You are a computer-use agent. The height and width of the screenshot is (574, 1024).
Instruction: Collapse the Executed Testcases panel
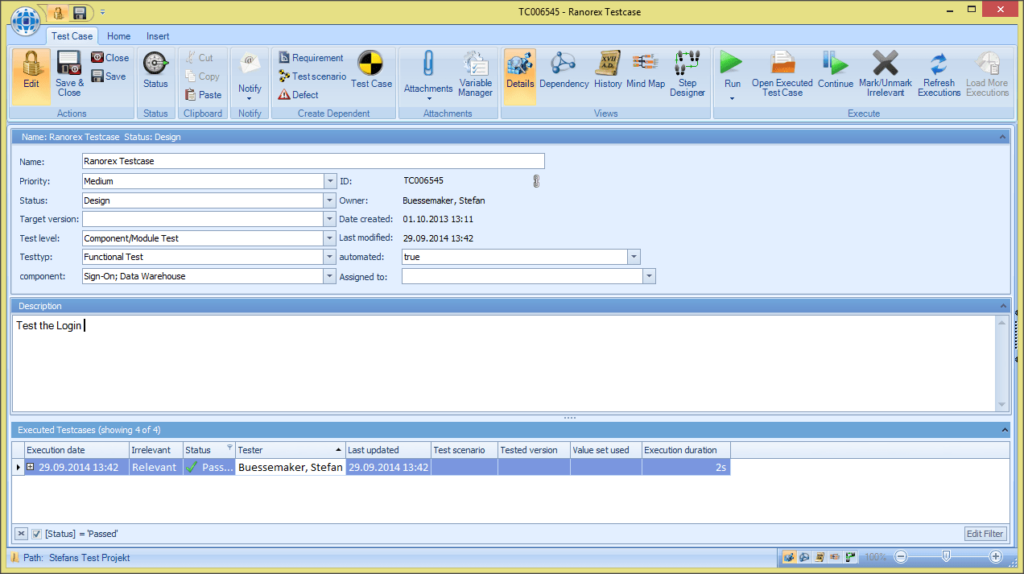(1004, 430)
